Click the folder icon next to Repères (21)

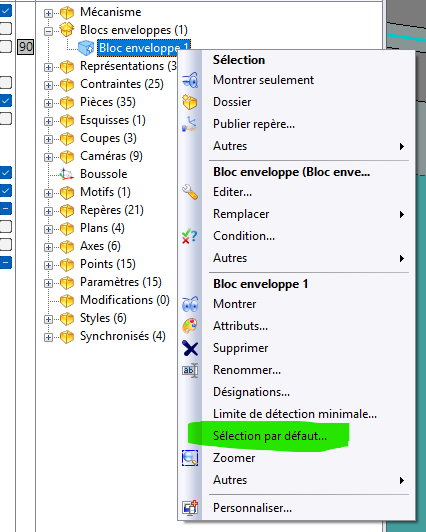pos(67,210)
